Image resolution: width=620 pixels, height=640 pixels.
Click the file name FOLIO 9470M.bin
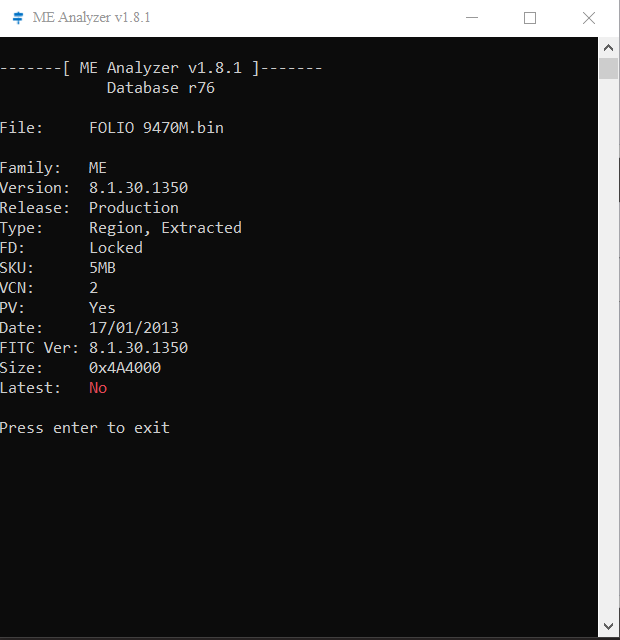[156, 128]
